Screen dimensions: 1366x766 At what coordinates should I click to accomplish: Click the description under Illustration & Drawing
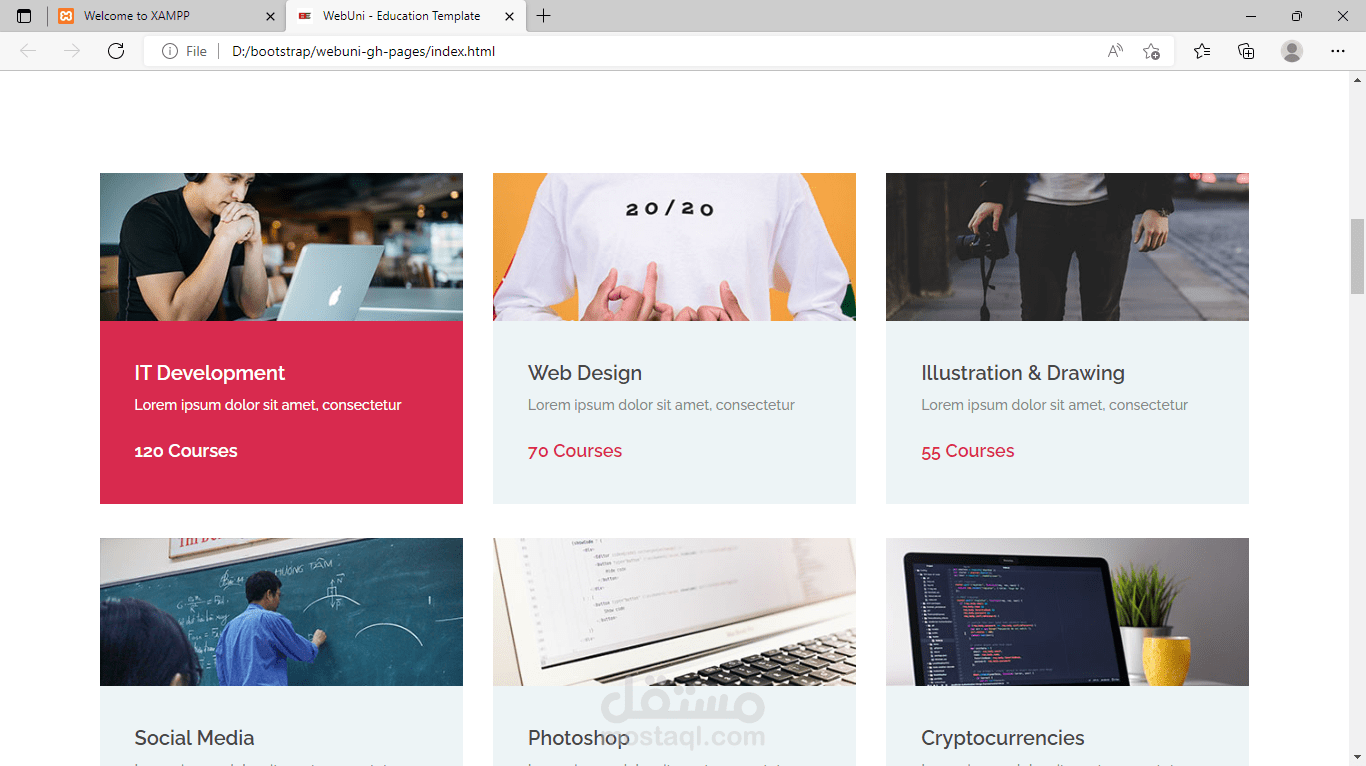(1054, 405)
